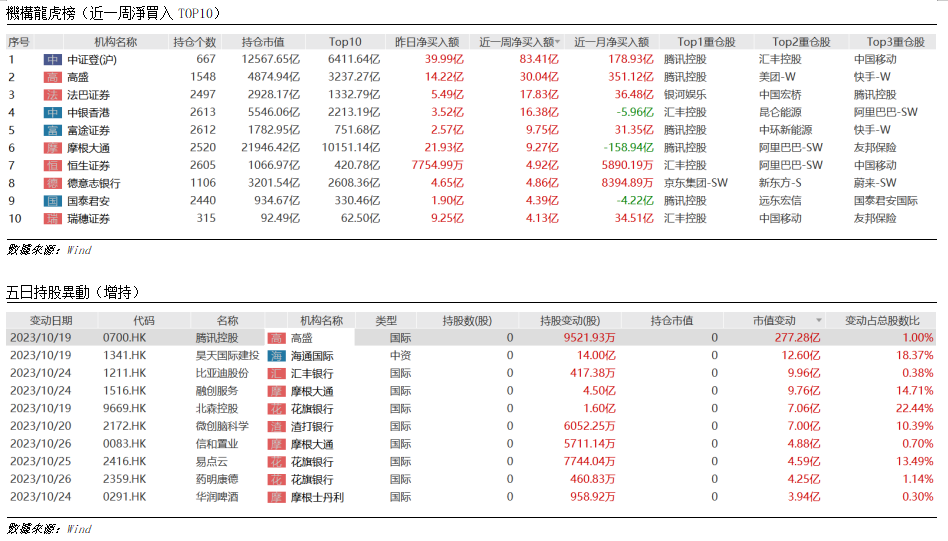The width and height of the screenshot is (948, 541).
Task: Click the 海通国际 institution icon
Action: (276, 356)
